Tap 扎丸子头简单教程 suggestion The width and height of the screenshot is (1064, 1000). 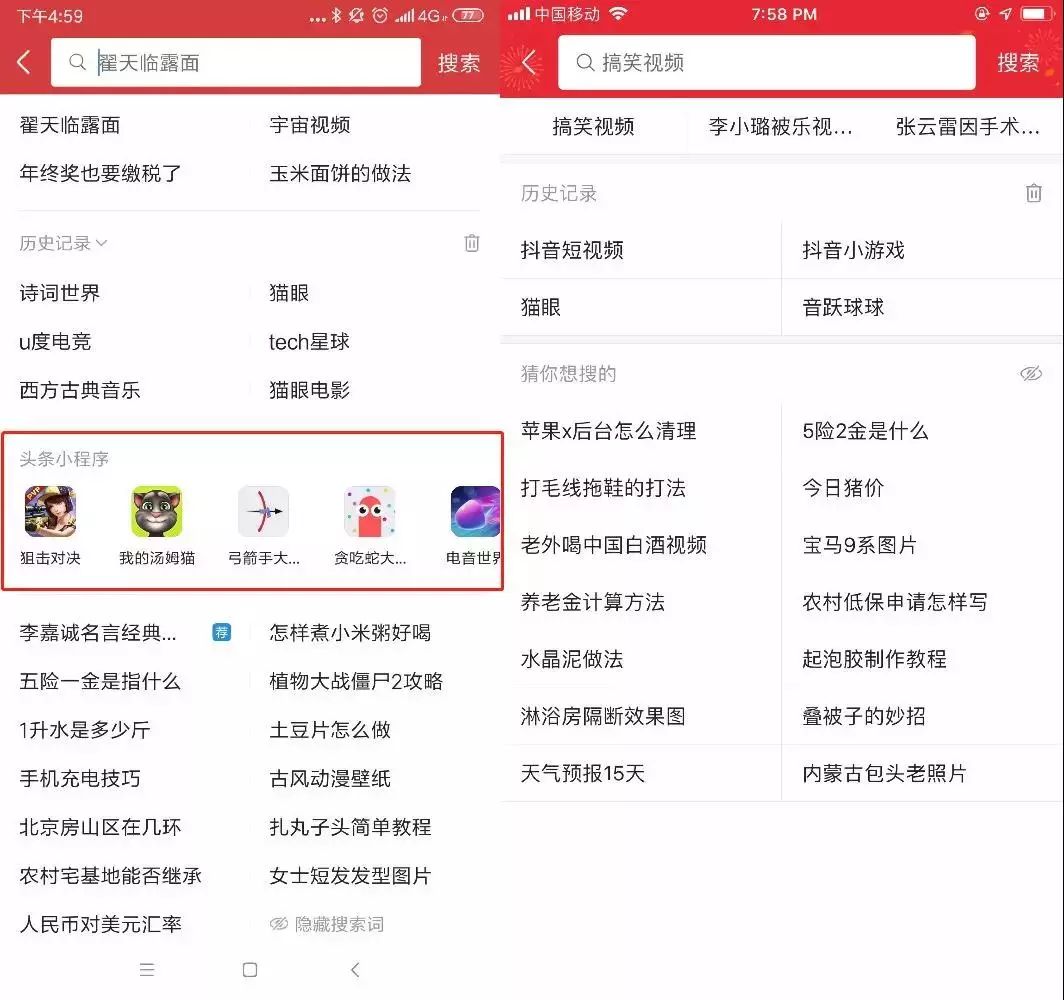pos(350,827)
